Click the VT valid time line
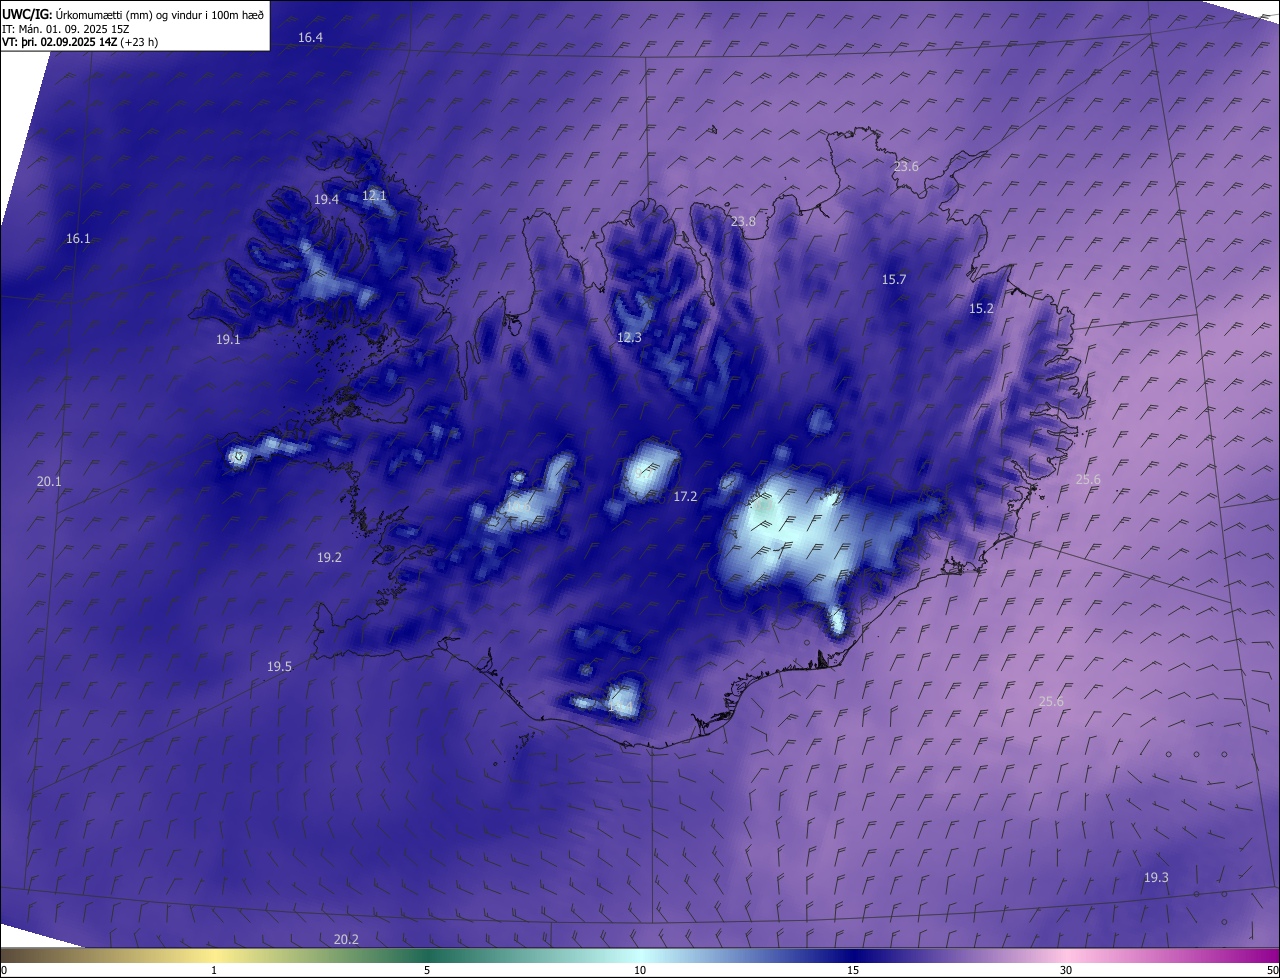The height and width of the screenshot is (978, 1280). pos(79,42)
